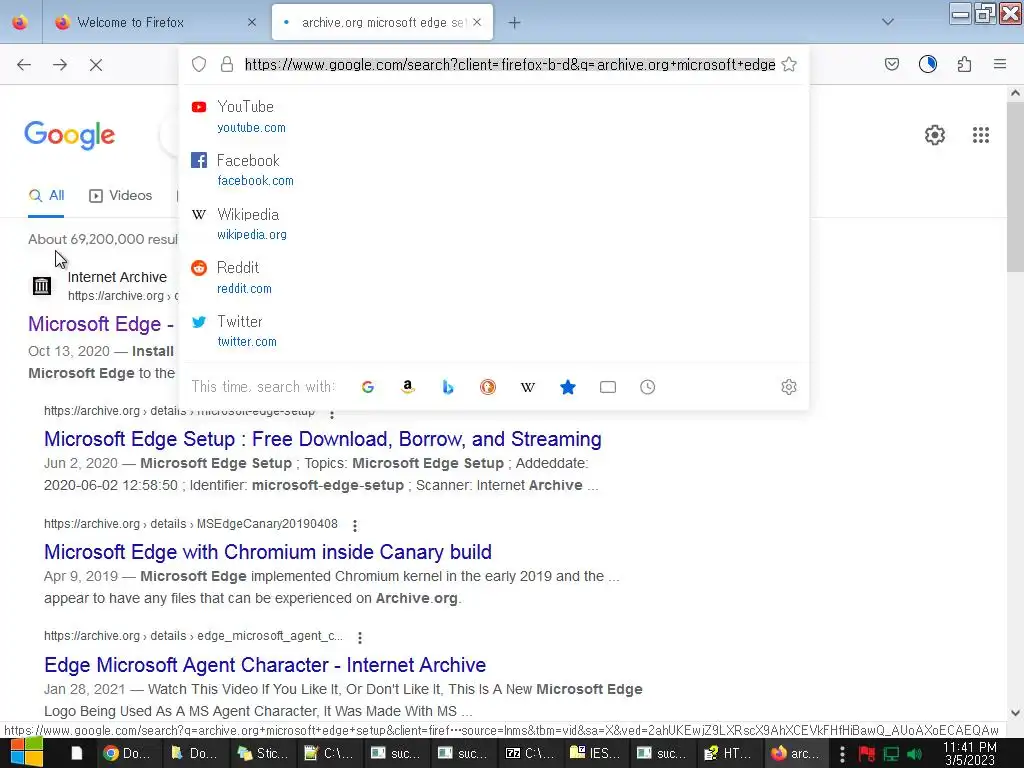Open the taskbar clock 11:41 PM
This screenshot has height=768, width=1024.
pyautogui.click(x=969, y=754)
